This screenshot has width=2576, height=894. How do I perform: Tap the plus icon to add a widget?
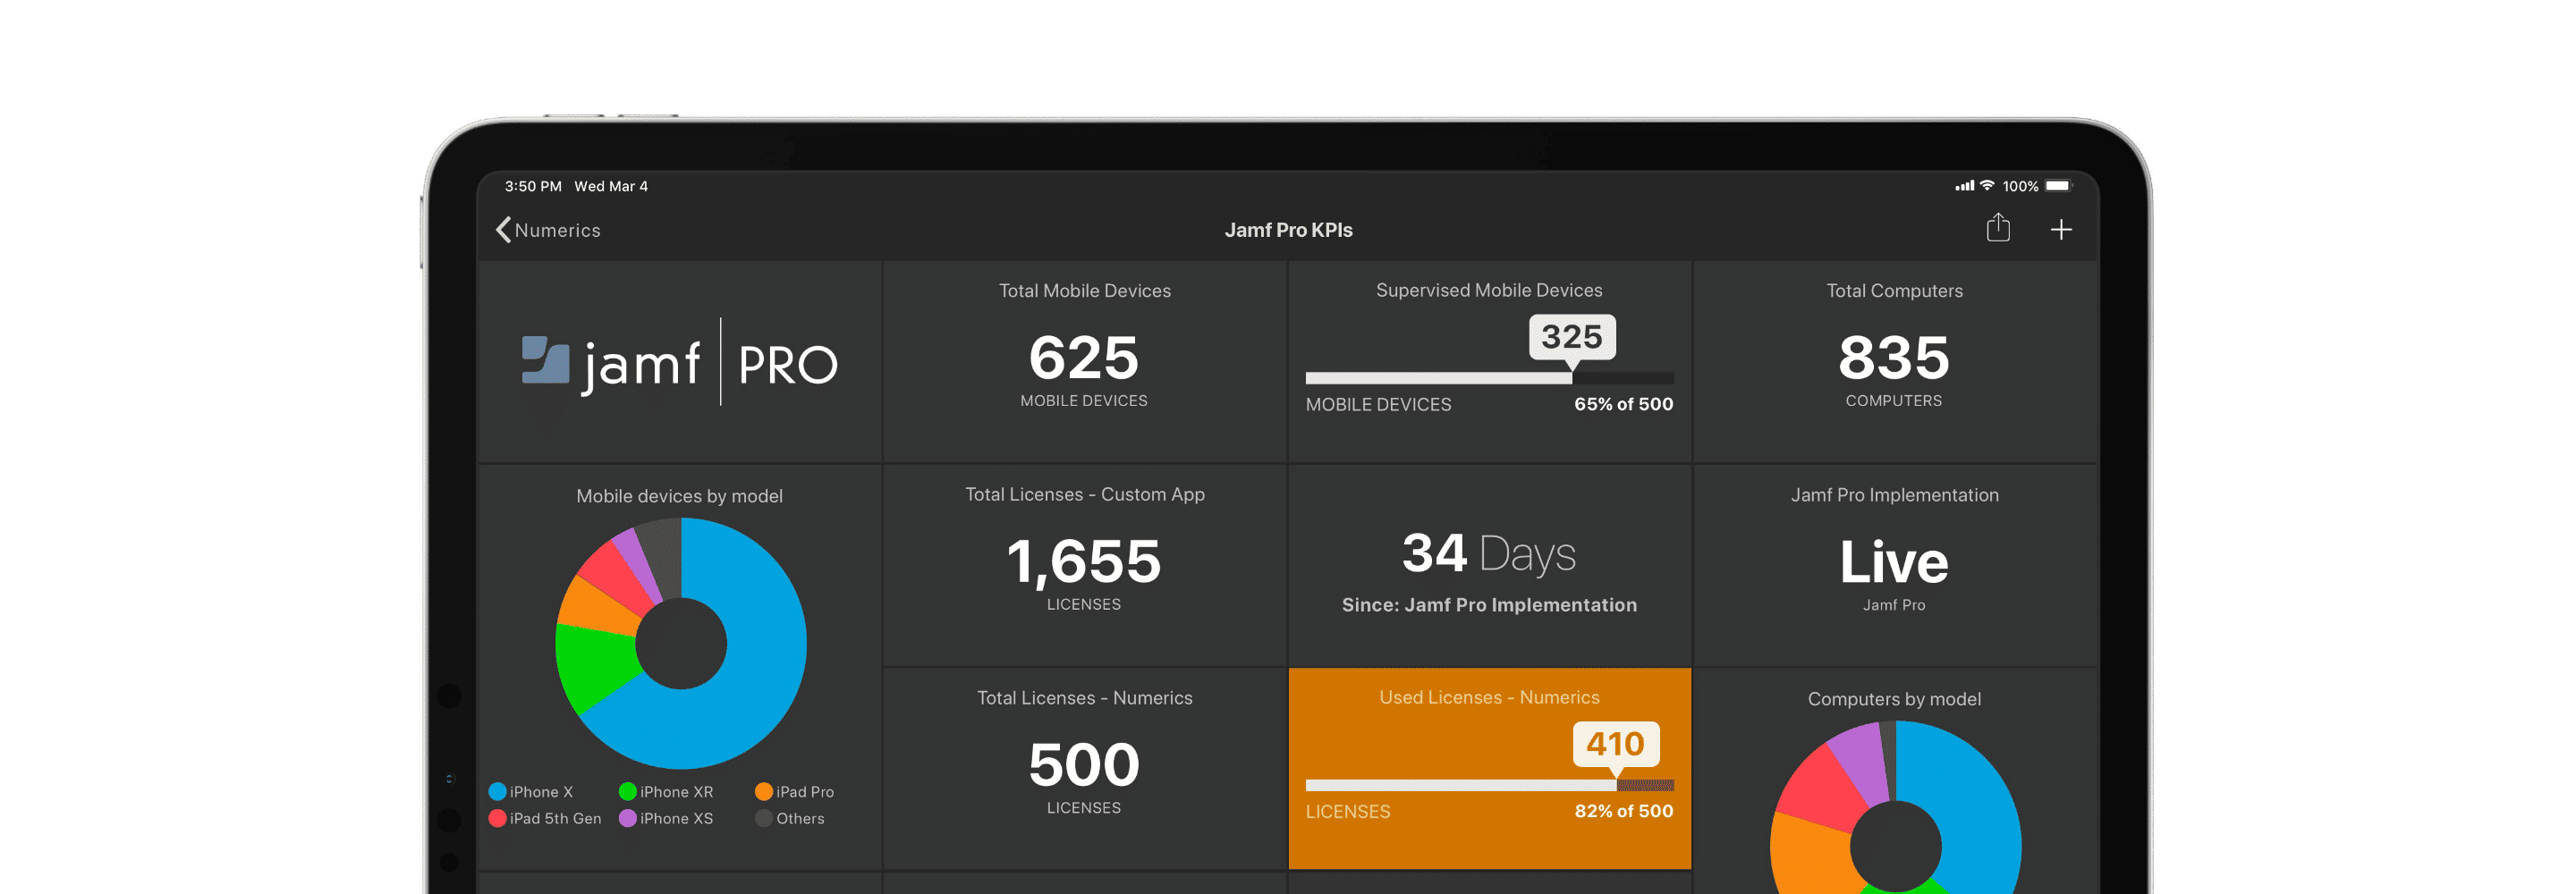[2060, 230]
